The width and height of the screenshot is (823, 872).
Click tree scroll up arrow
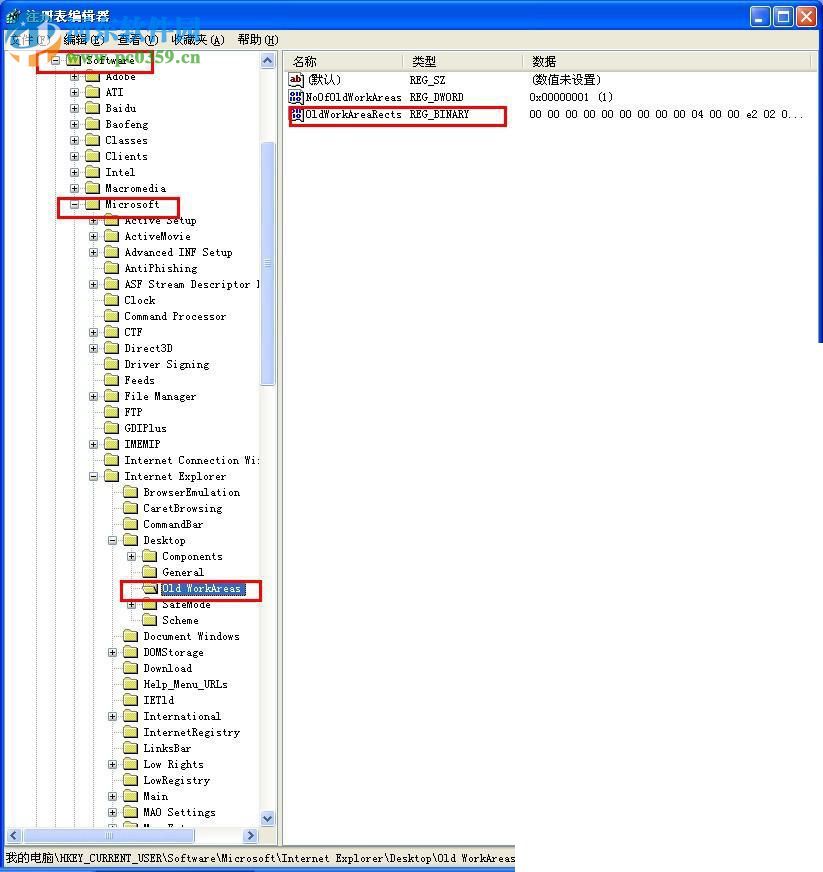[x=267, y=61]
